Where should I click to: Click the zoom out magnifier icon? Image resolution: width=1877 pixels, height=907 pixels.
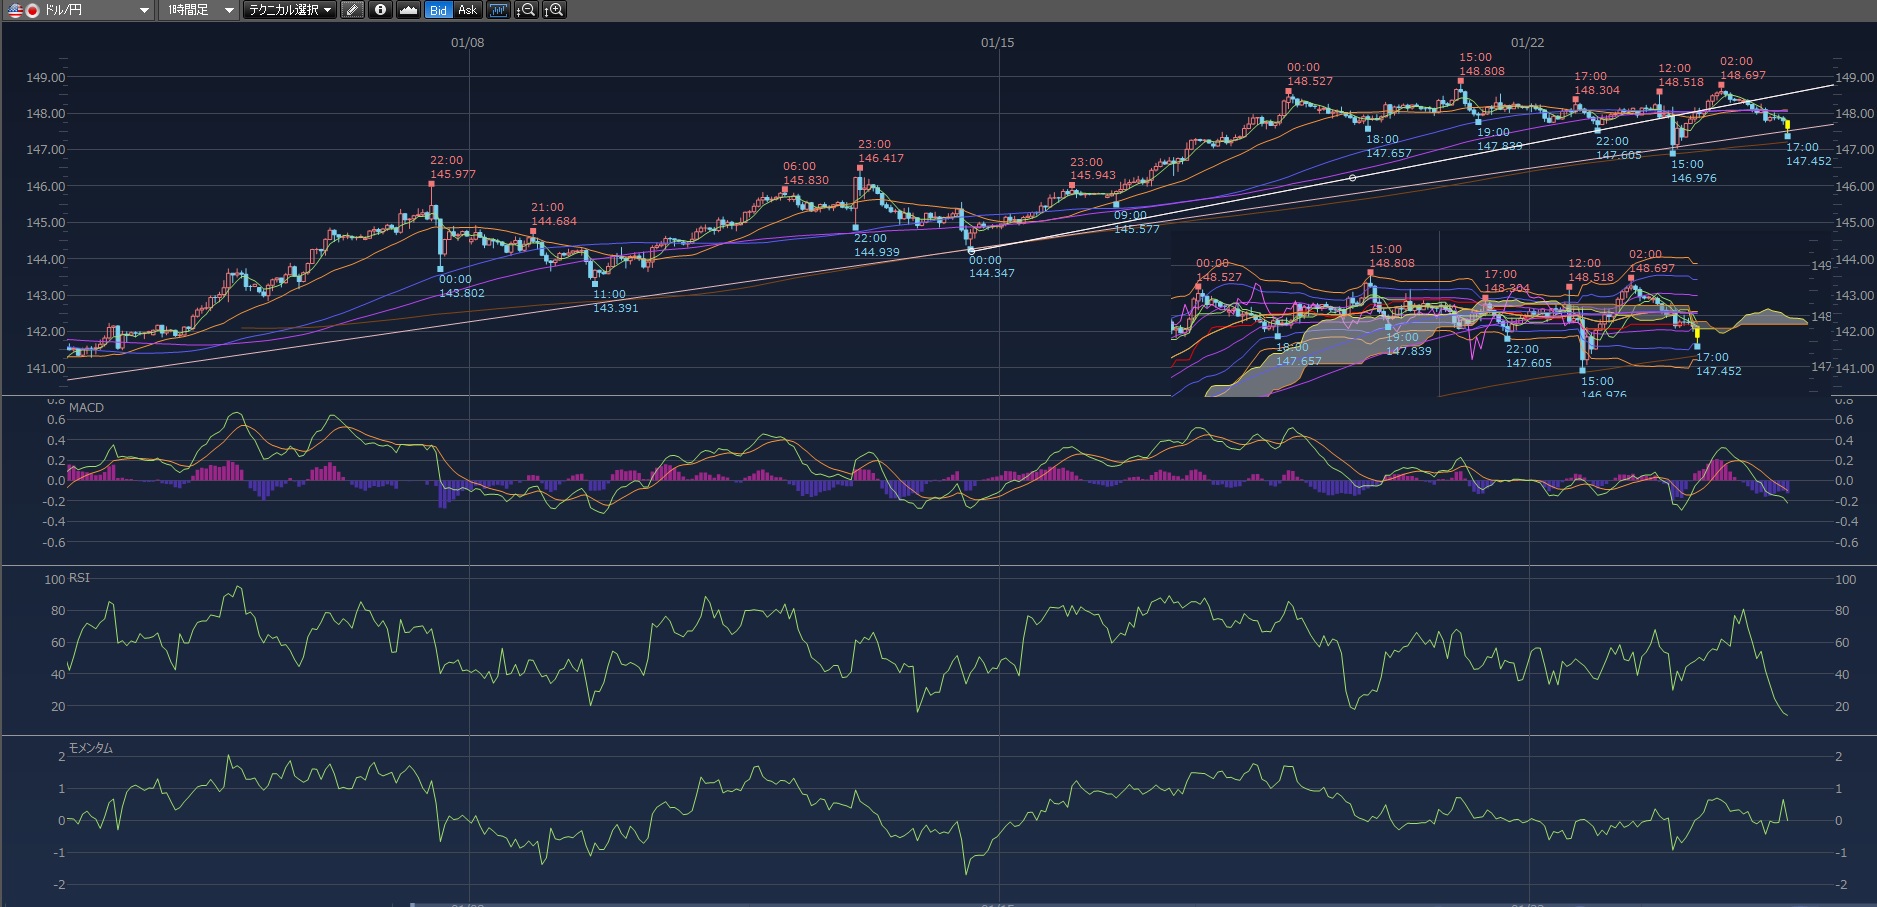pyautogui.click(x=526, y=10)
